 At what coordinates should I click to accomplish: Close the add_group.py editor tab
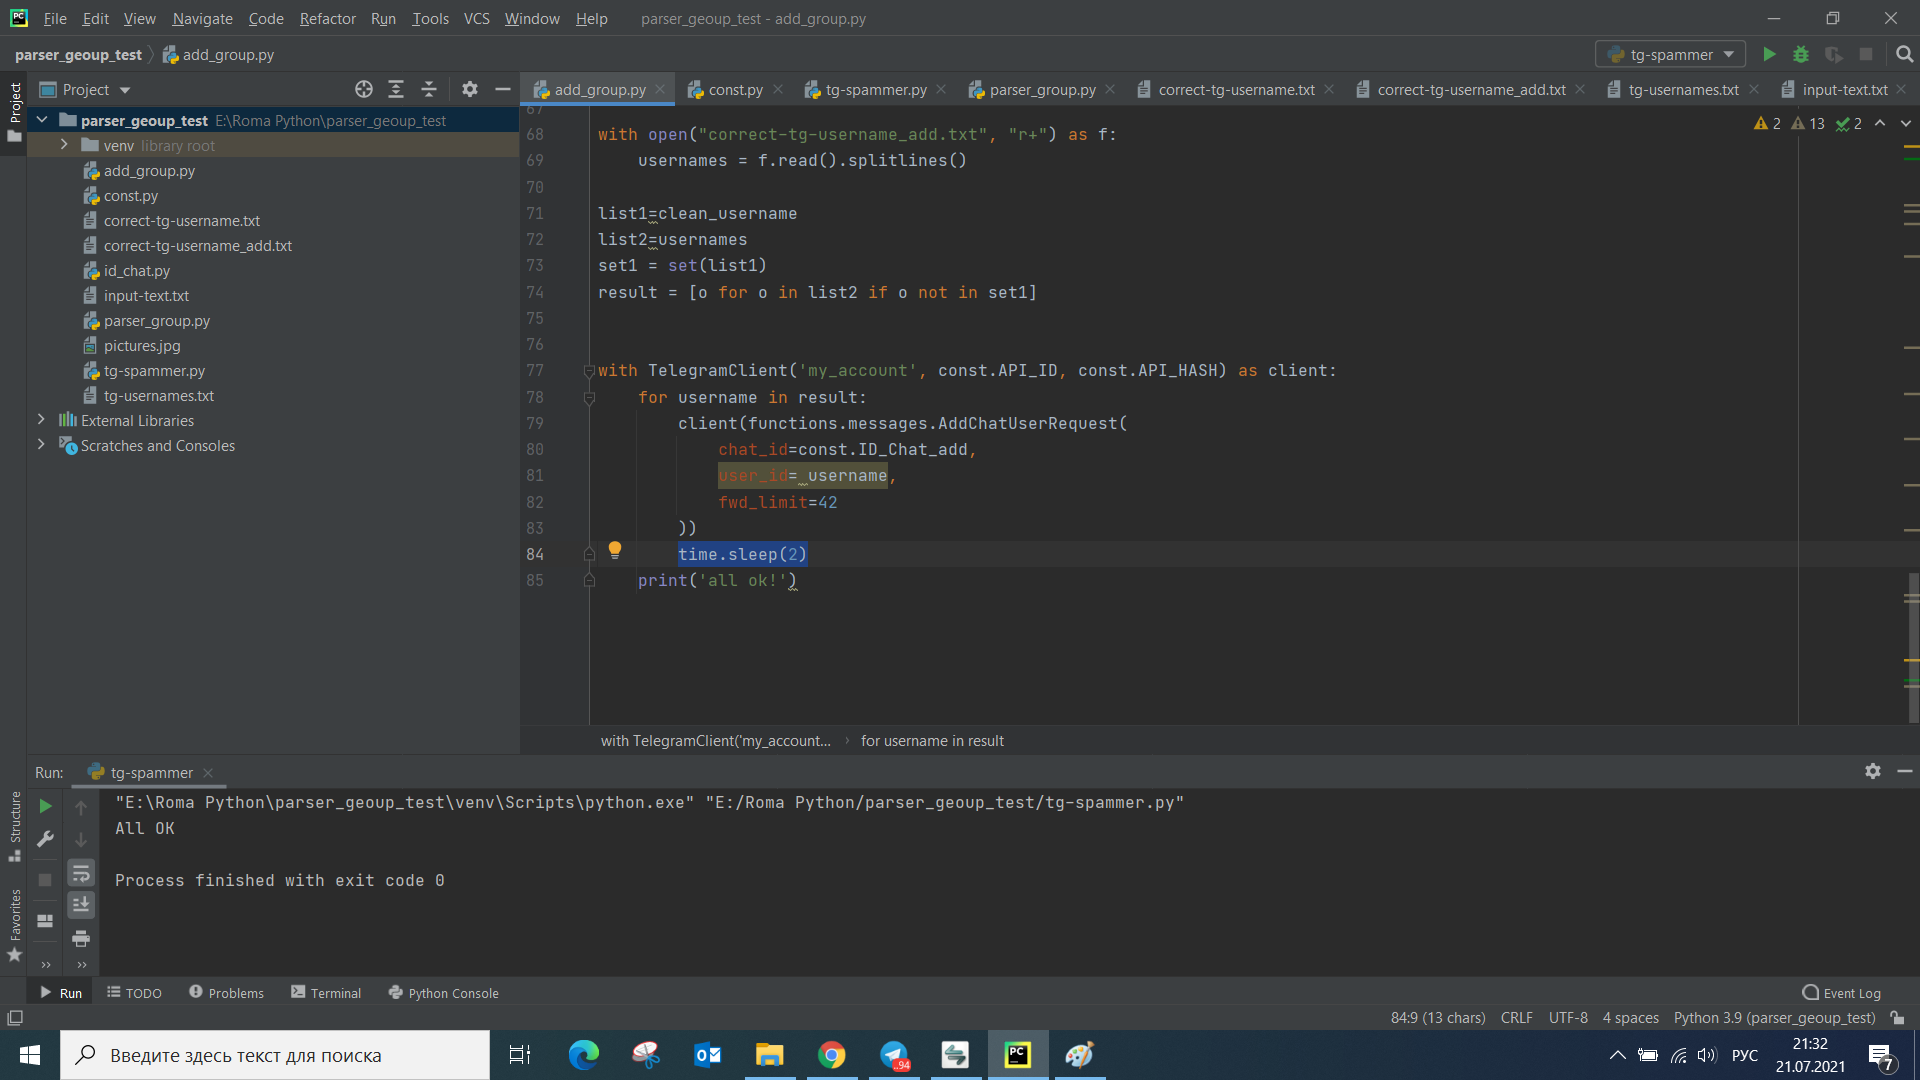[x=660, y=89]
